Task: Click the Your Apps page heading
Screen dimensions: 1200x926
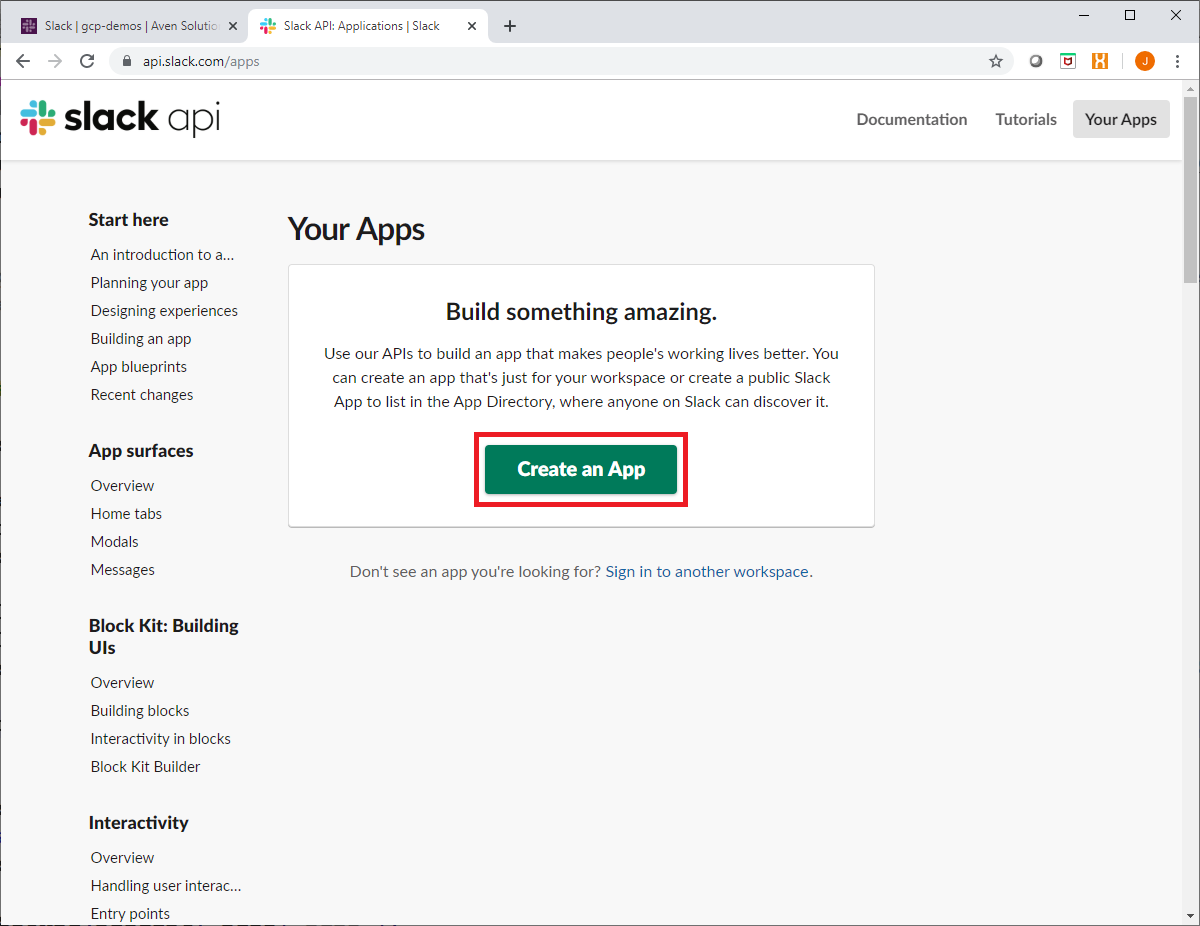Action: coord(357,229)
